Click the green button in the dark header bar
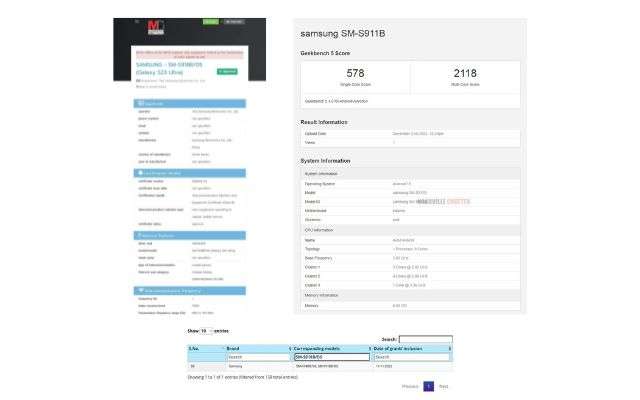The height and width of the screenshot is (400, 640). coord(211,22)
